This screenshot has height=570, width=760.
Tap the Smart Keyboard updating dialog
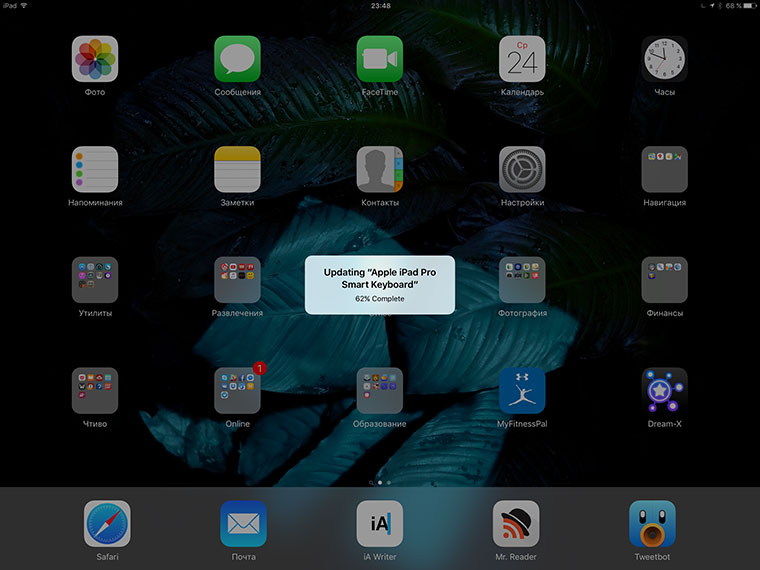pyautogui.click(x=380, y=285)
